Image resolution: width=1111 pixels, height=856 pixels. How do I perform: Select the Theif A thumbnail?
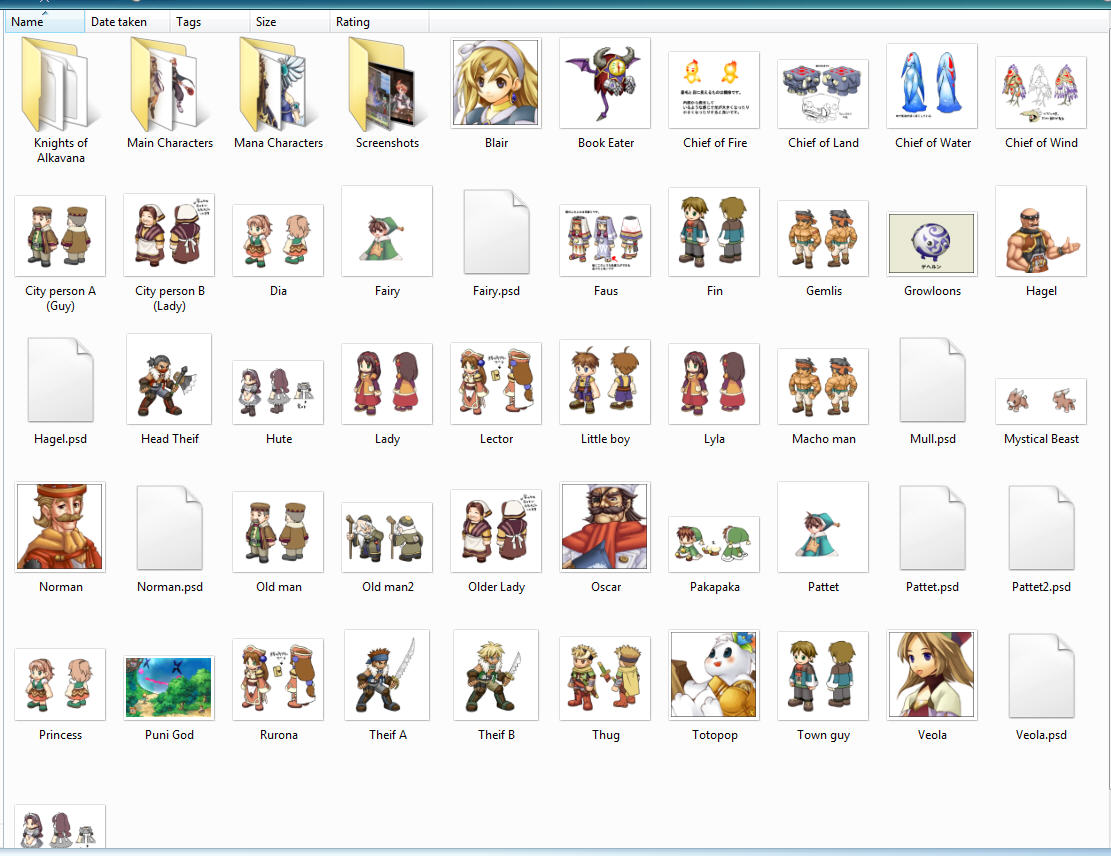point(388,675)
